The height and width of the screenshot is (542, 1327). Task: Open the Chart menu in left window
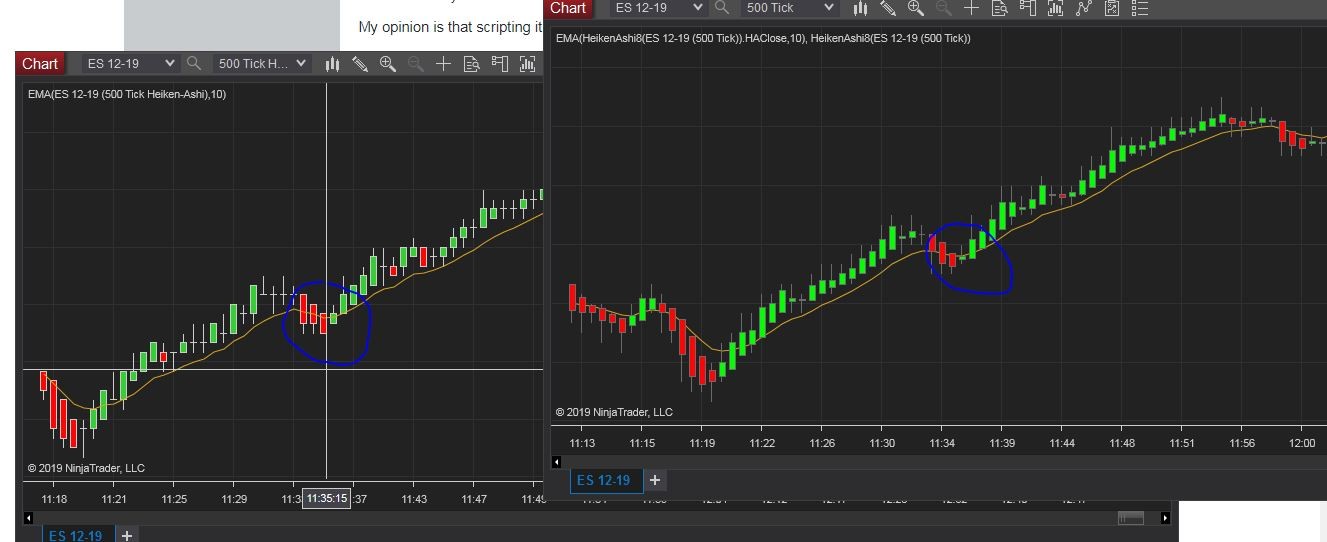pos(40,64)
